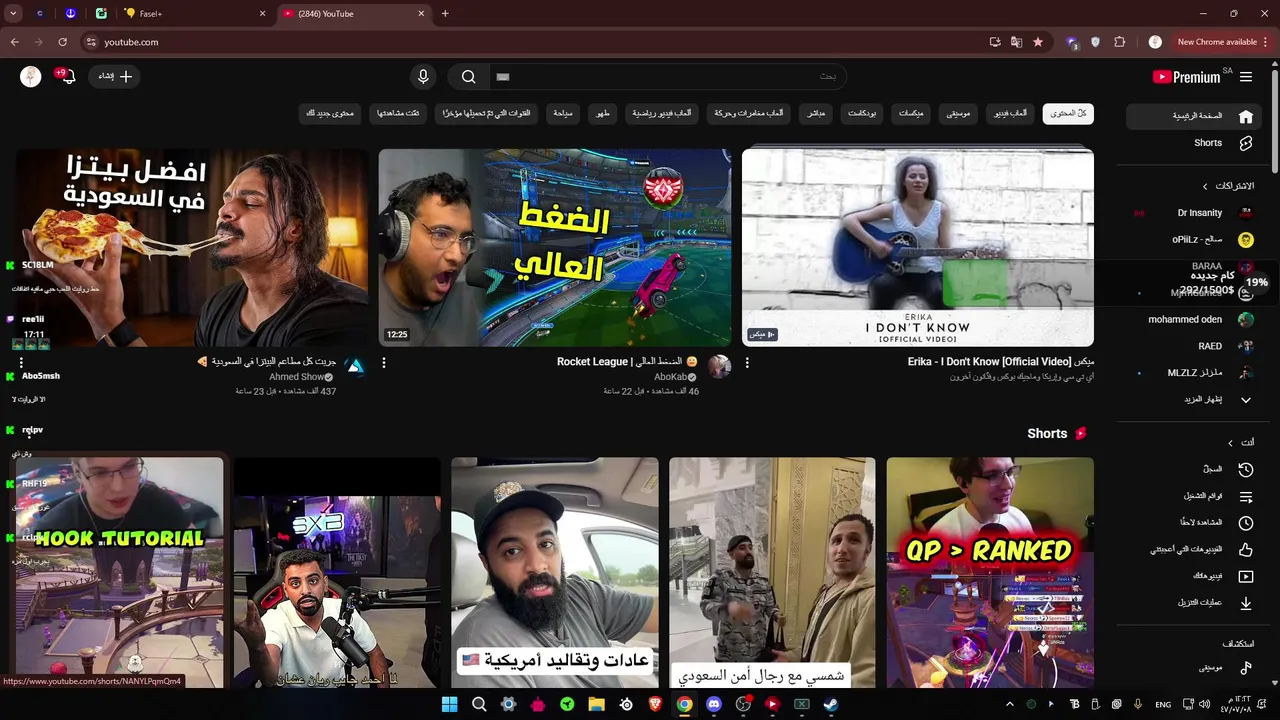1280x720 pixels.
Task: Select the 'مباشر' filter chip
Action: point(816,113)
